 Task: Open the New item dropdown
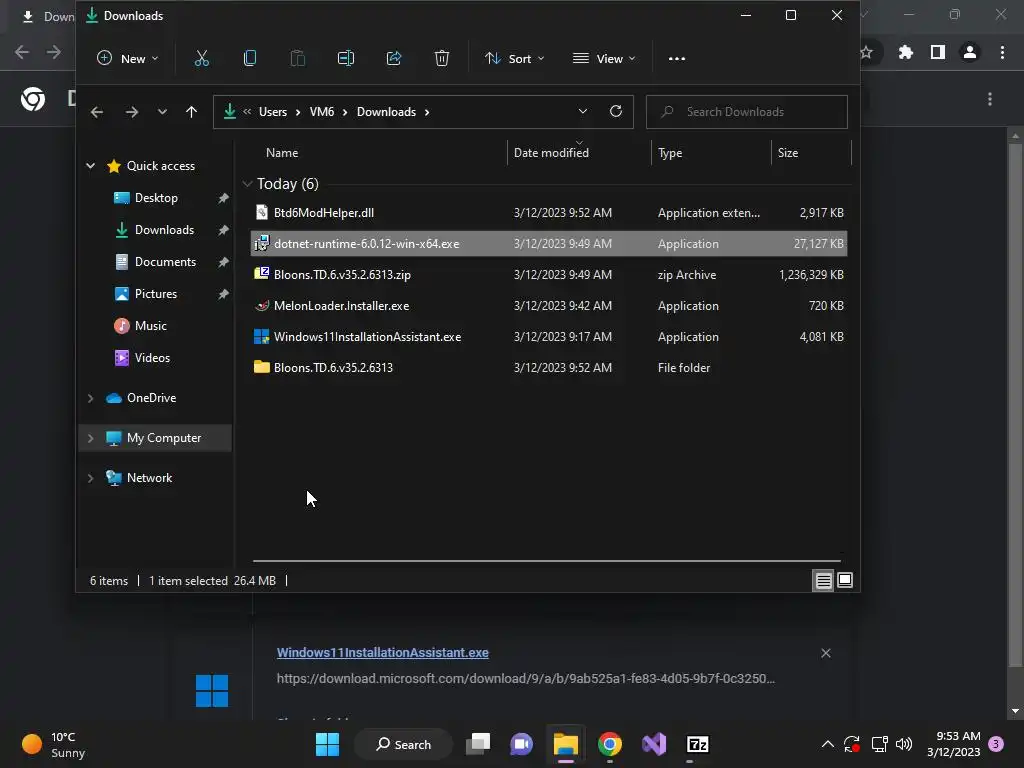pos(127,58)
